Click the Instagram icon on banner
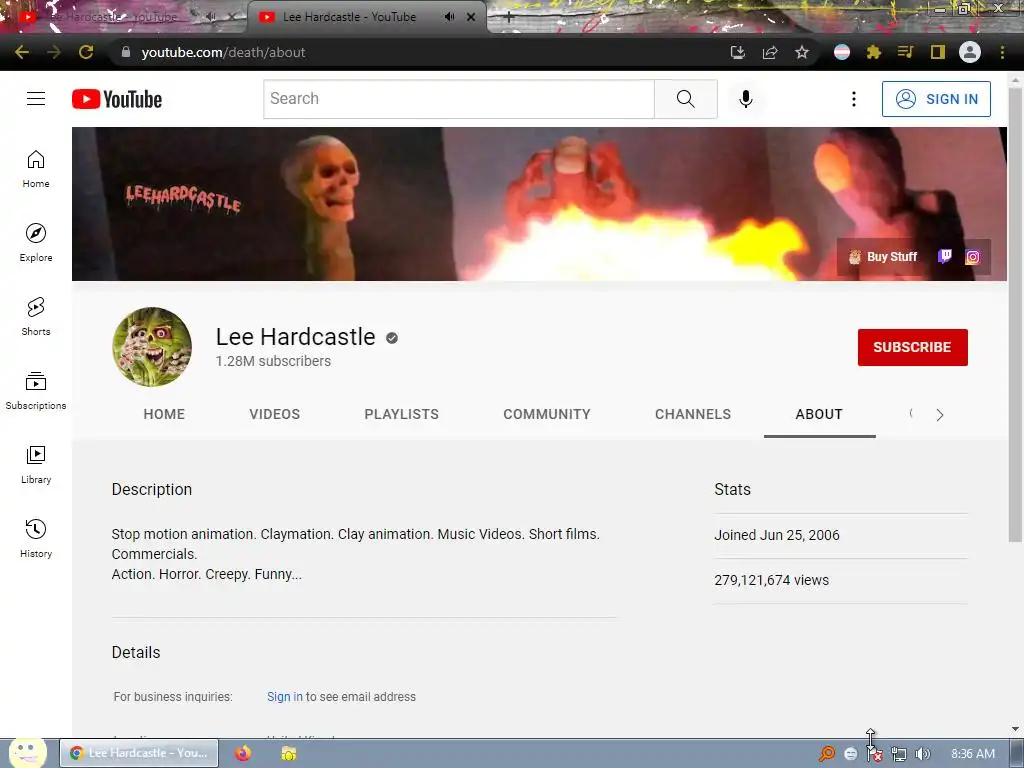 pos(972,257)
